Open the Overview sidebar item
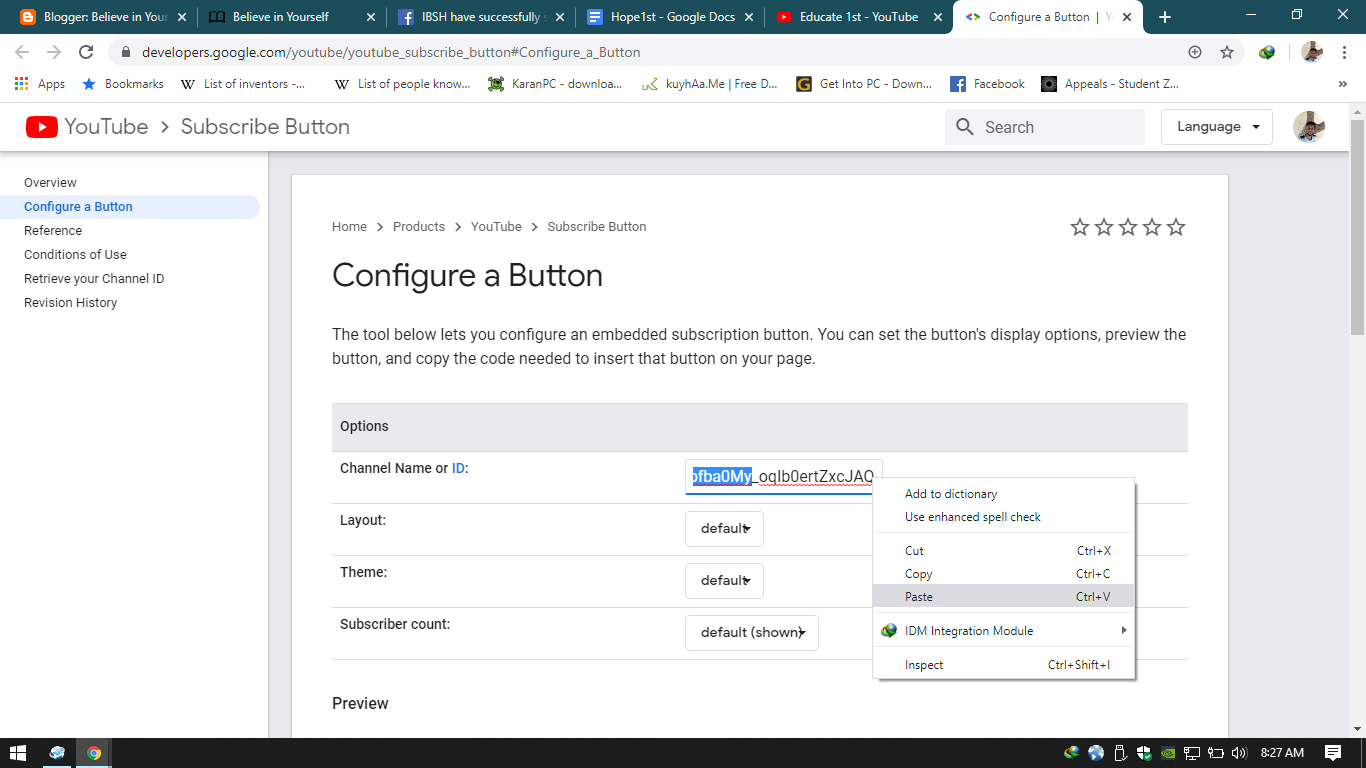The width and height of the screenshot is (1366, 768). tap(50, 183)
